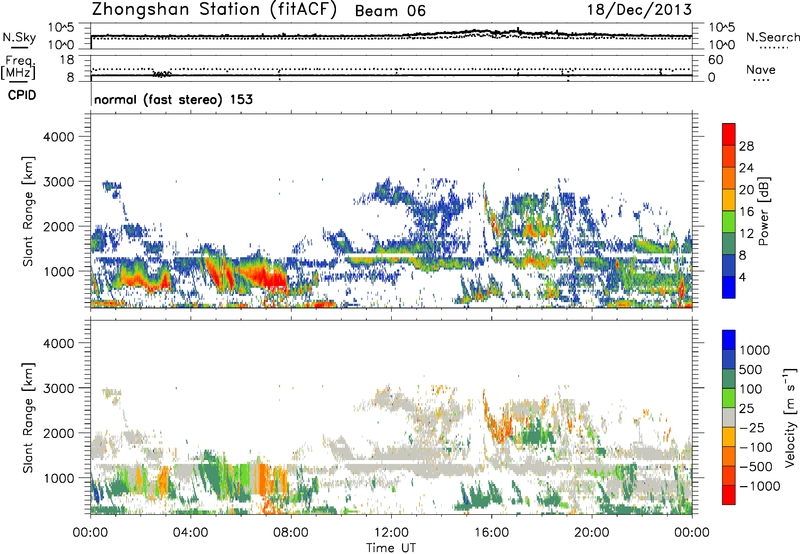Click the "20:00" time tick label
The width and height of the screenshot is (800, 554).
(x=591, y=533)
